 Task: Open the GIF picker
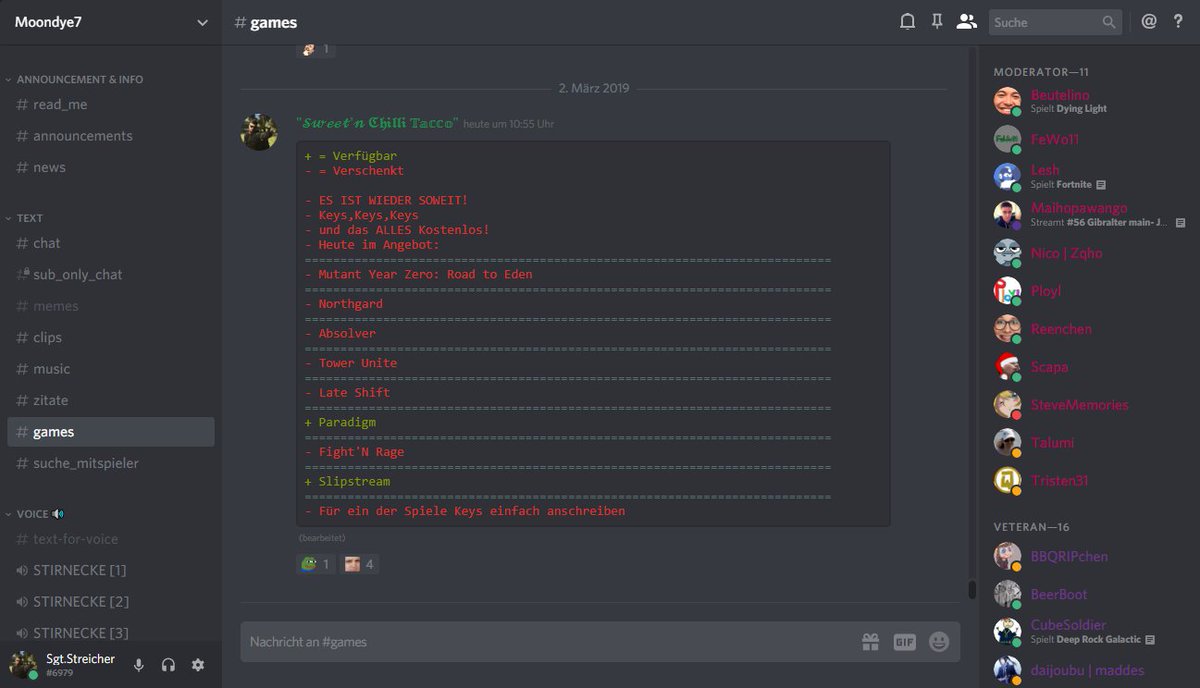point(904,642)
